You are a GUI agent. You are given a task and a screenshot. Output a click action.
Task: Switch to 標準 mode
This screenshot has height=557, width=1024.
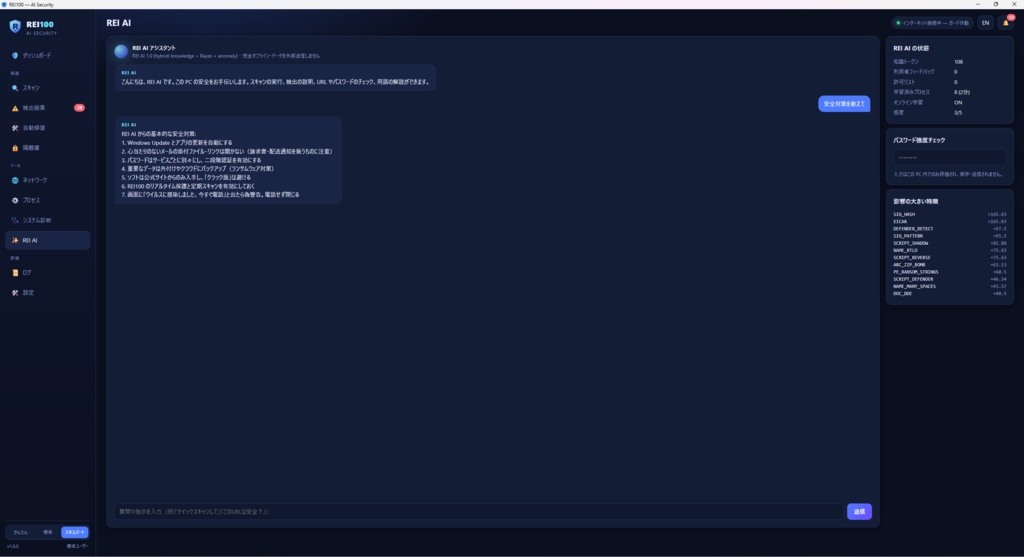pyautogui.click(x=48, y=532)
